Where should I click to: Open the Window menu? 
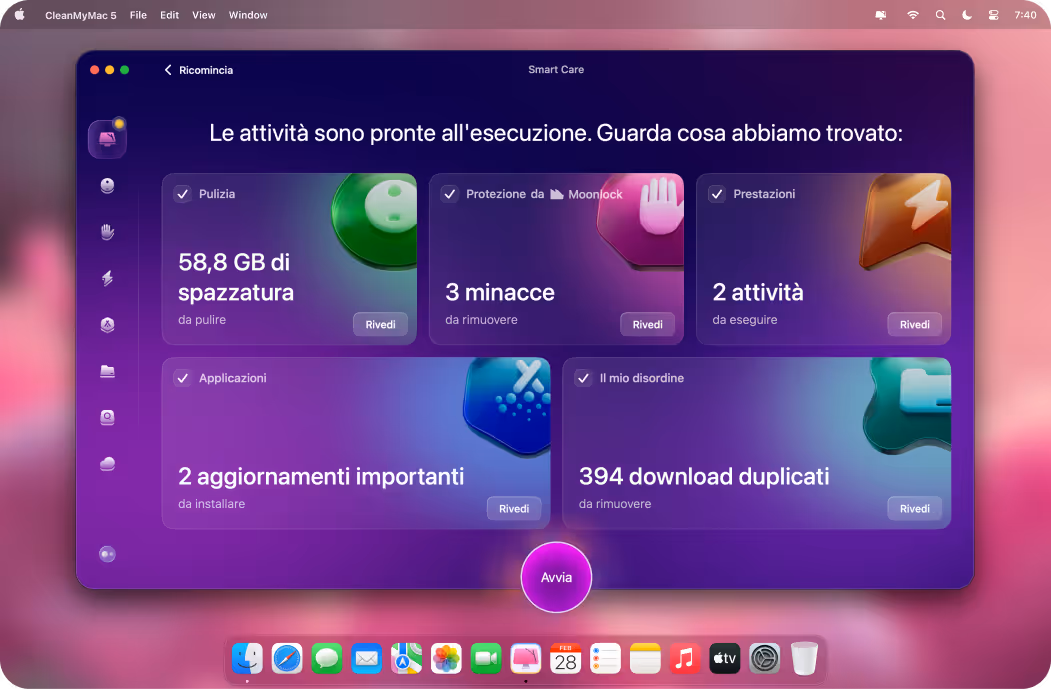(x=248, y=15)
